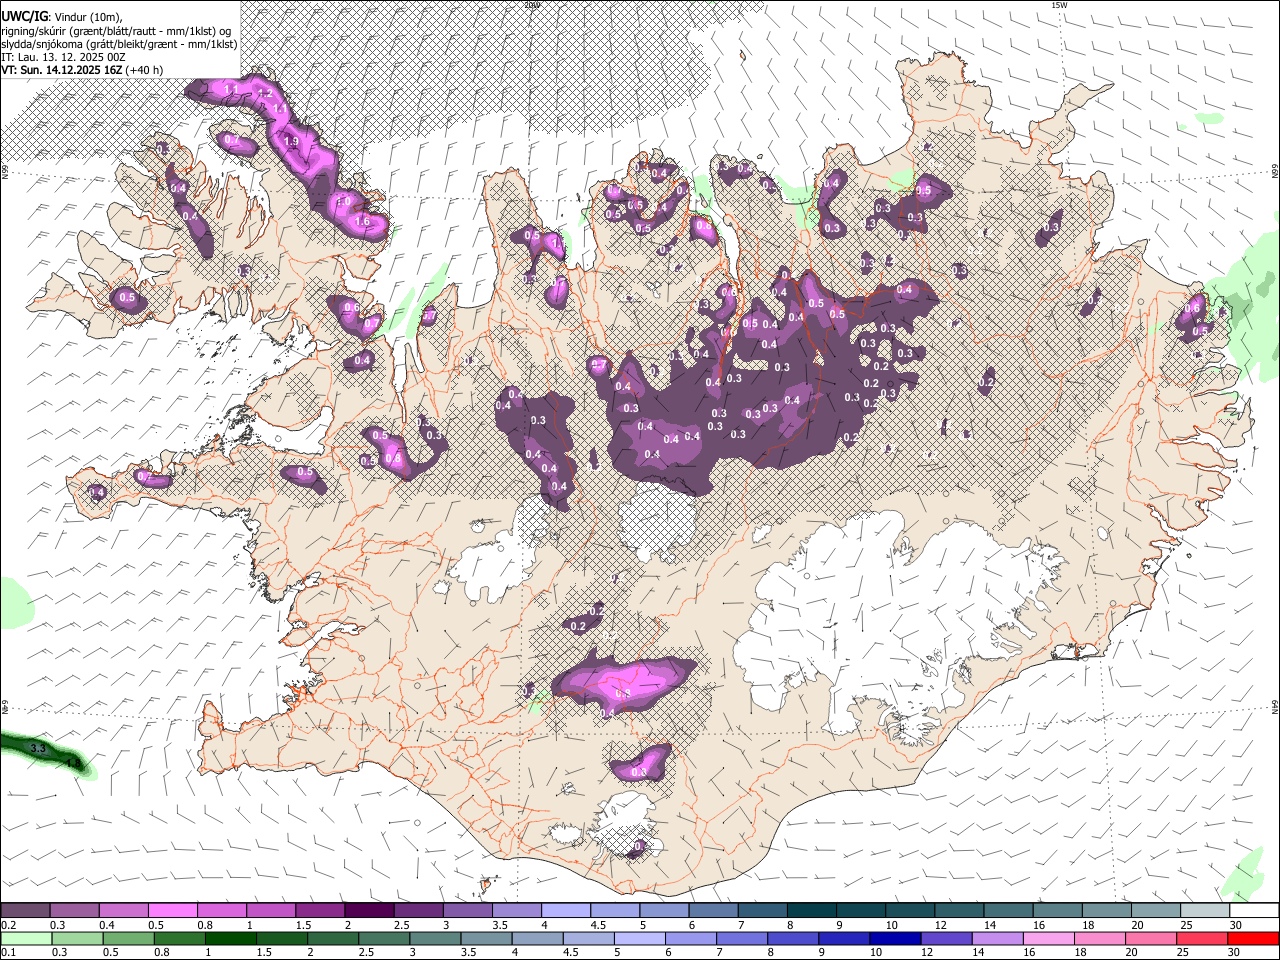Click the '1.9' snowfall value in the Westfjords

click(x=291, y=142)
